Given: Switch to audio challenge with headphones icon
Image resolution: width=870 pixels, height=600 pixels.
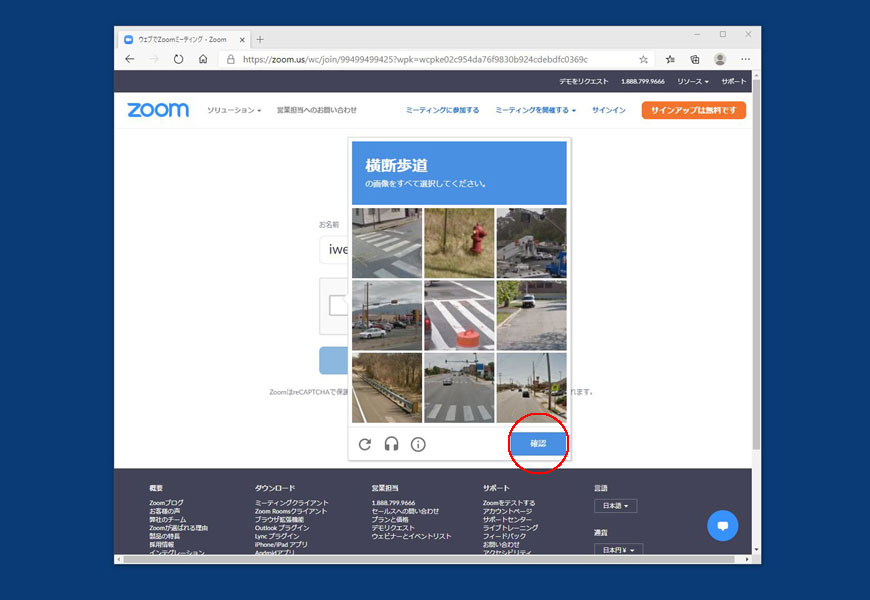Looking at the screenshot, I should (392, 444).
